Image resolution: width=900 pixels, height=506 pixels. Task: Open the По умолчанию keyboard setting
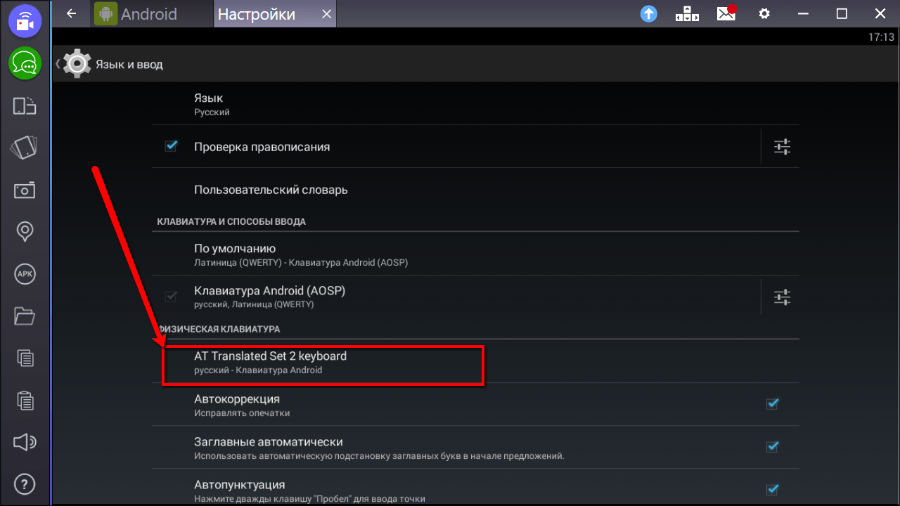475,255
